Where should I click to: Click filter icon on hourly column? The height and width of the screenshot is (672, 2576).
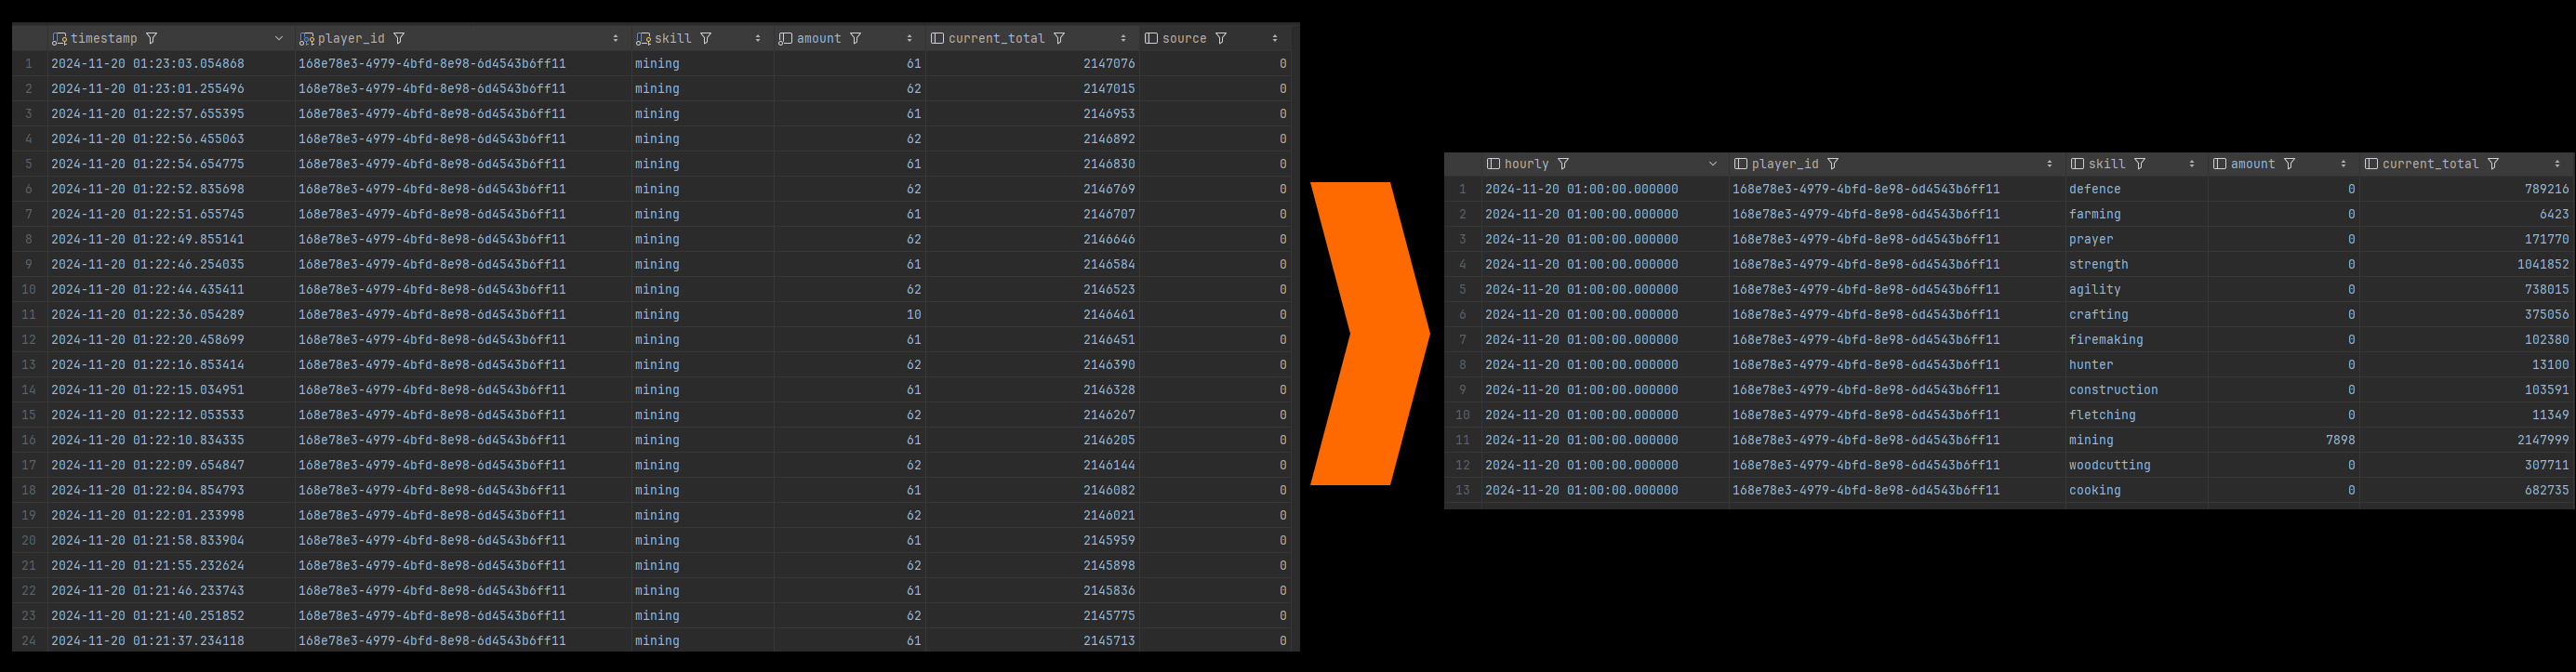pos(1563,164)
